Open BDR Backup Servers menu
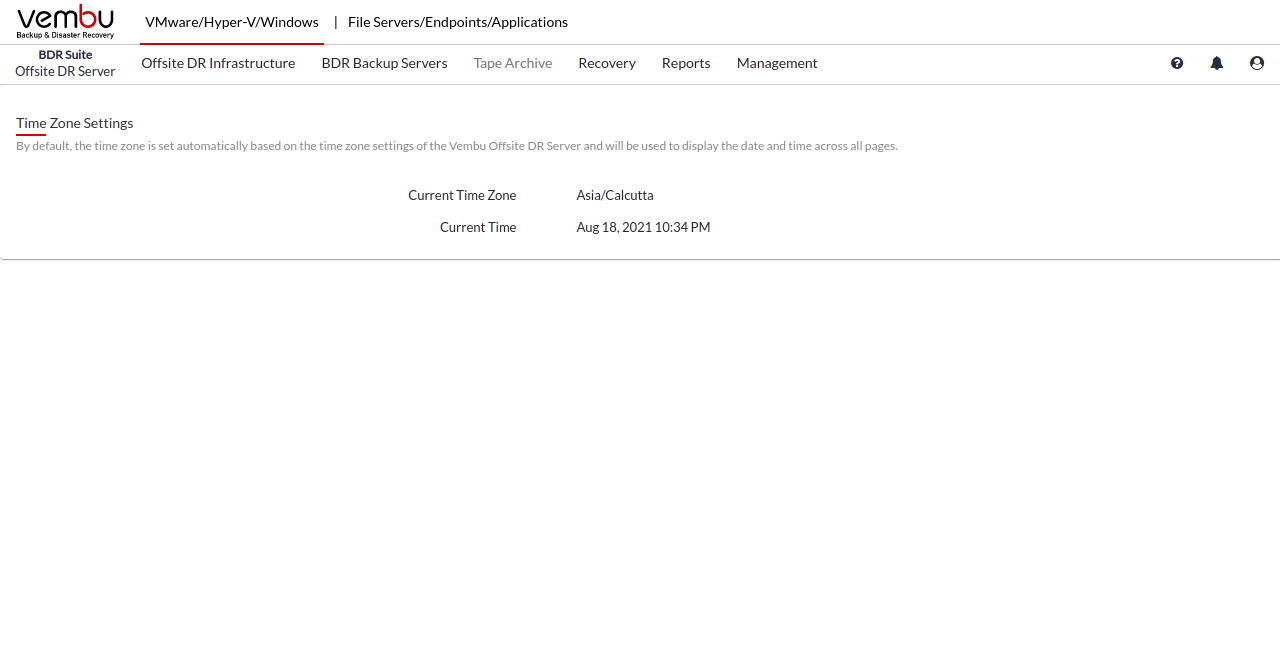The height and width of the screenshot is (669, 1280). 385,63
